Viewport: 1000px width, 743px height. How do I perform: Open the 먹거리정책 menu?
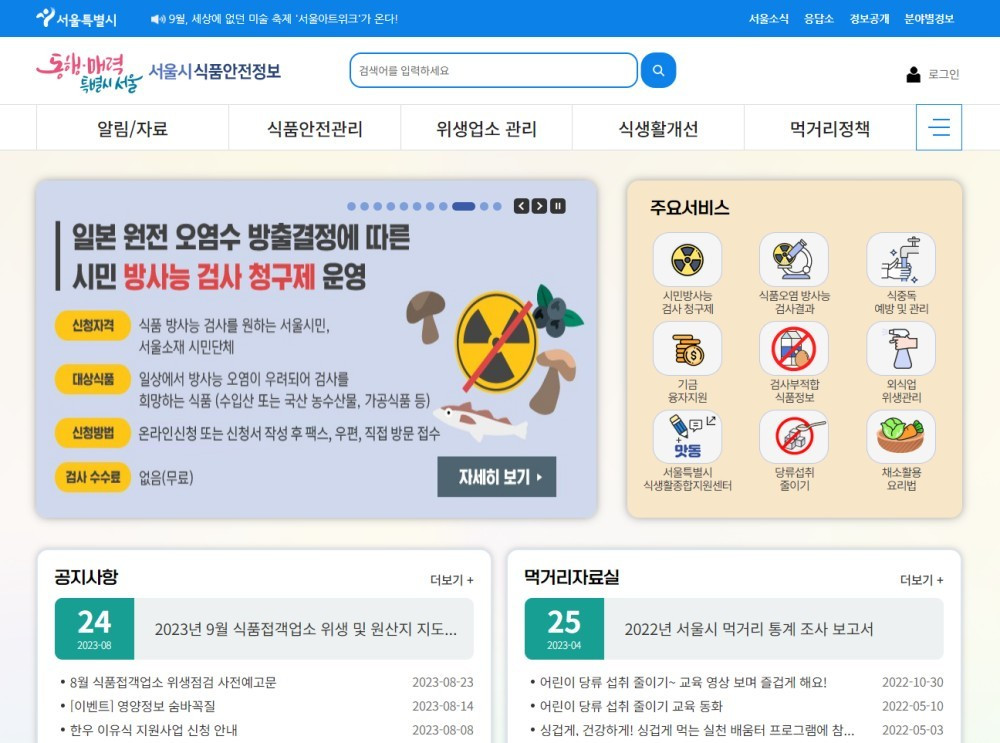click(830, 128)
